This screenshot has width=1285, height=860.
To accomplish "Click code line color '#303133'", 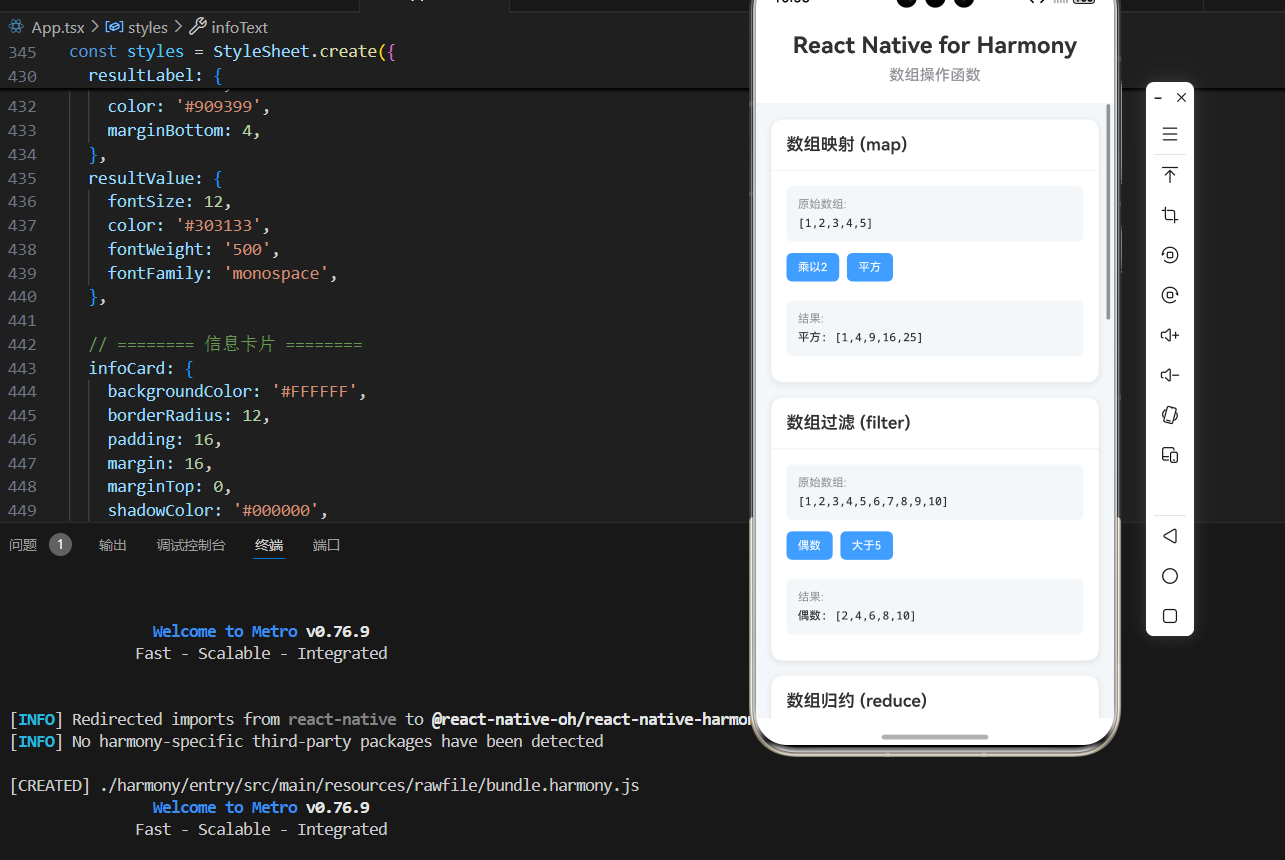I will (x=189, y=225).
